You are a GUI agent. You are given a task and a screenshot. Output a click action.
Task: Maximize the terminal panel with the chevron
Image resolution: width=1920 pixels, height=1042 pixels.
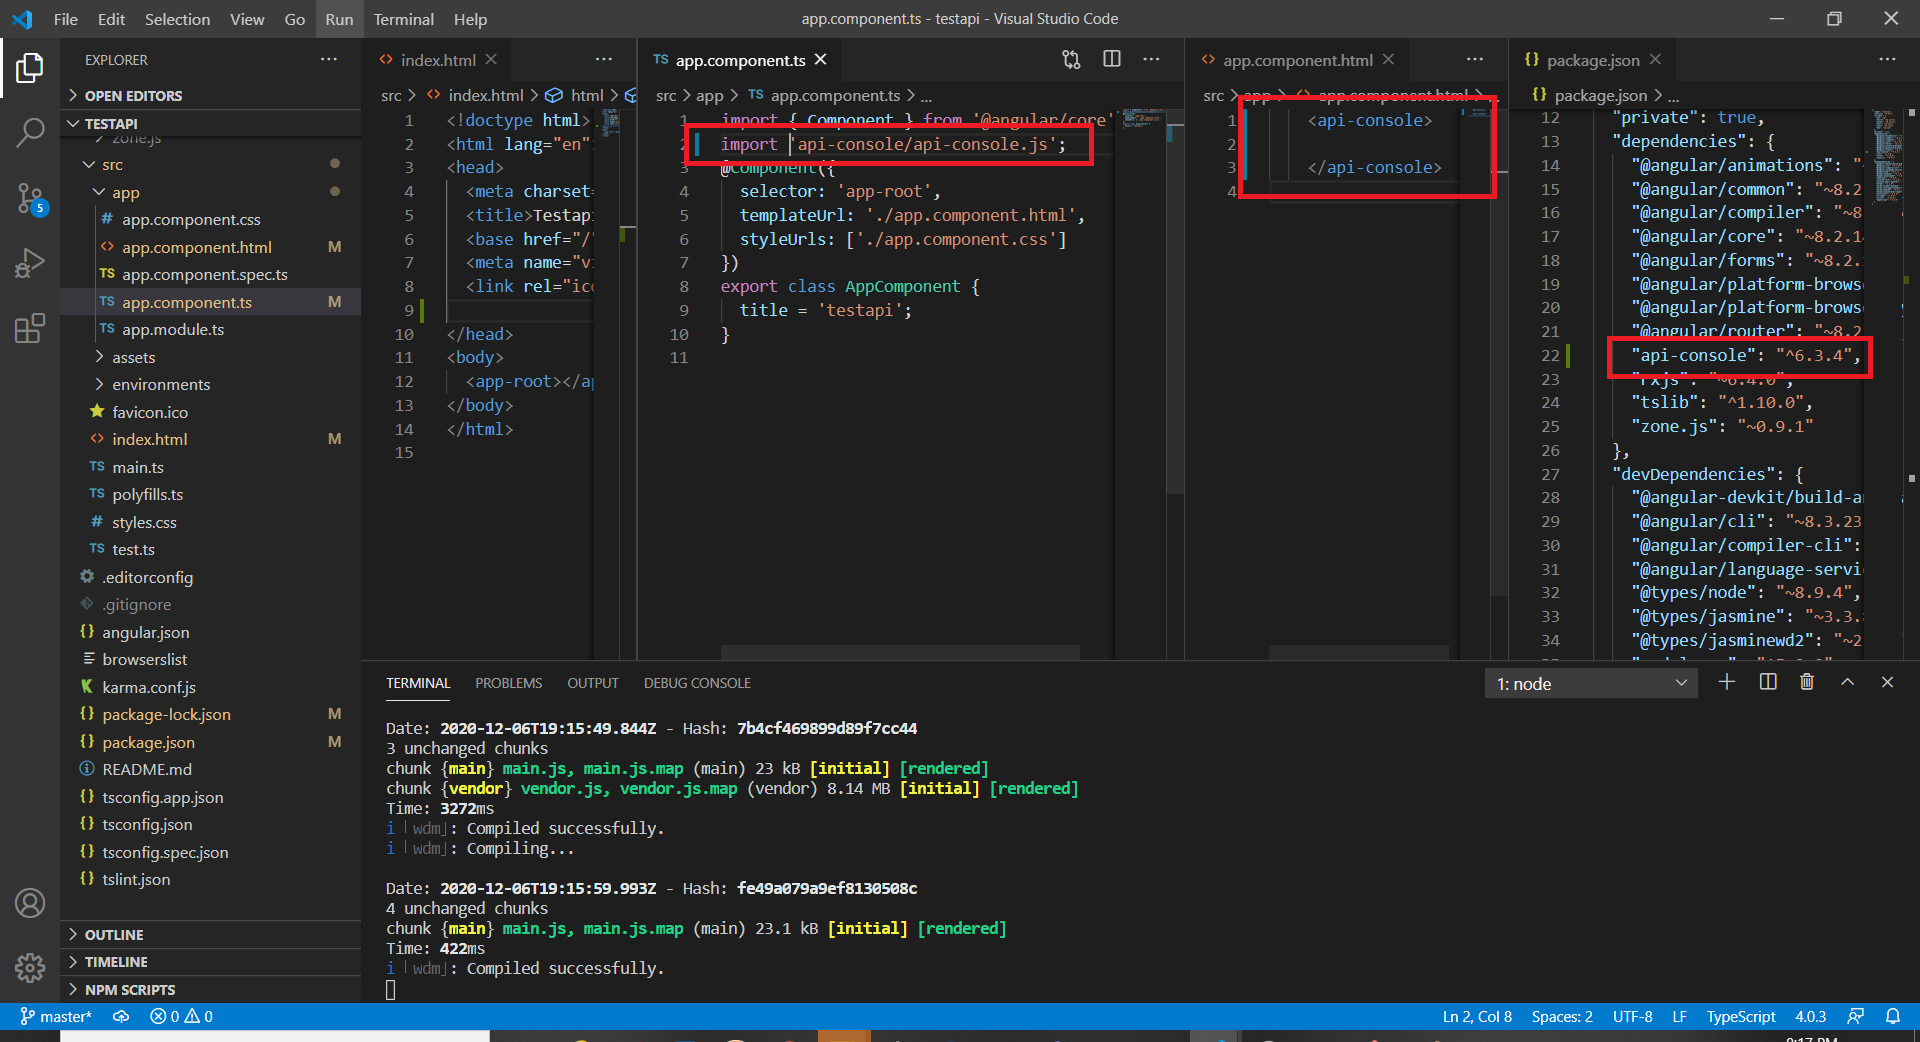(x=1847, y=682)
